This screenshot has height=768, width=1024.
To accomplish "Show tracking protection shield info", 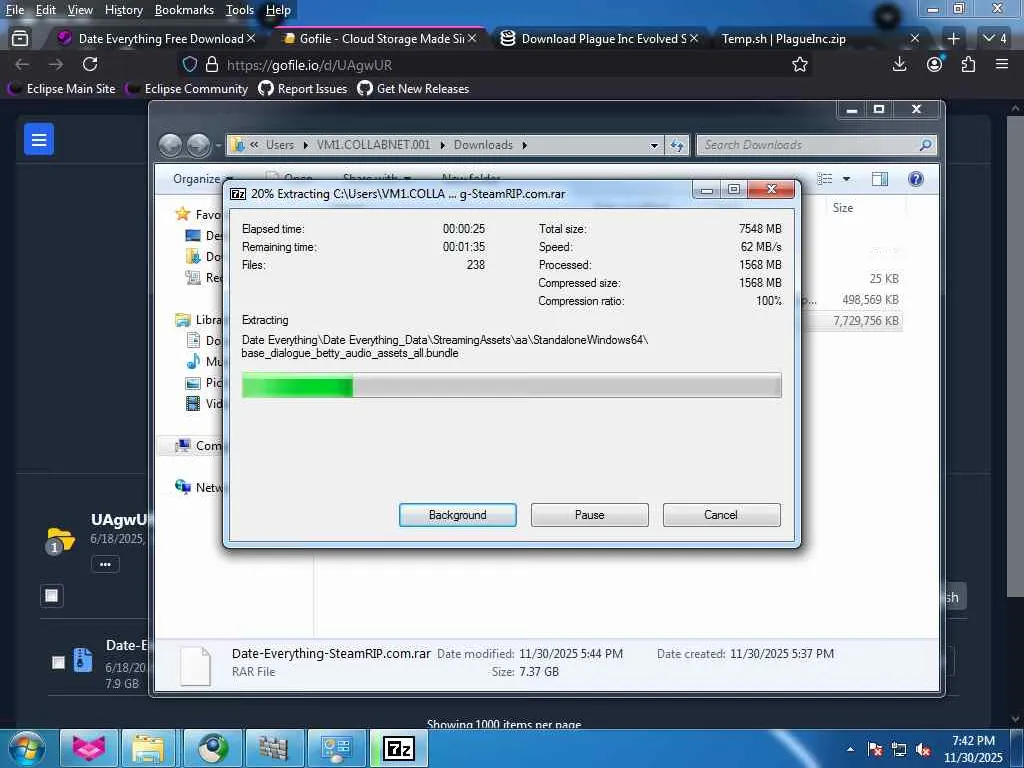I will [x=189, y=64].
